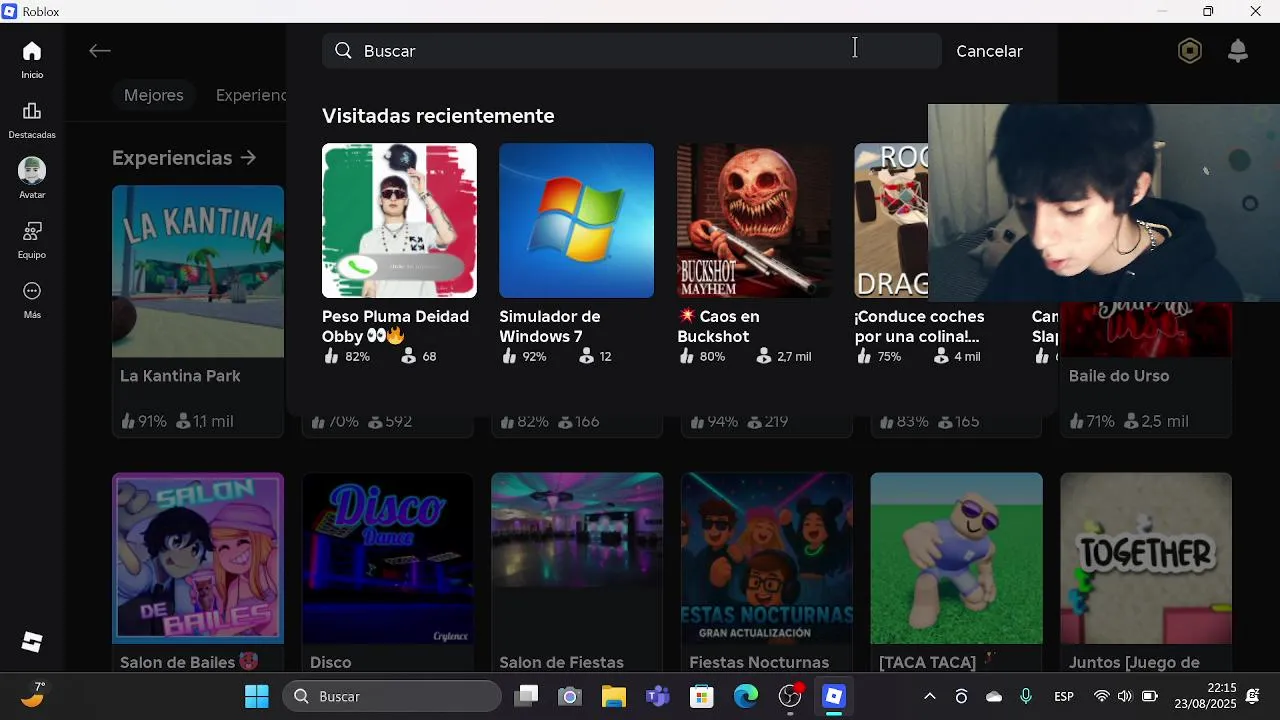This screenshot has height=720, width=1280.
Task: Open Equipo in the sidebar
Action: point(32,239)
